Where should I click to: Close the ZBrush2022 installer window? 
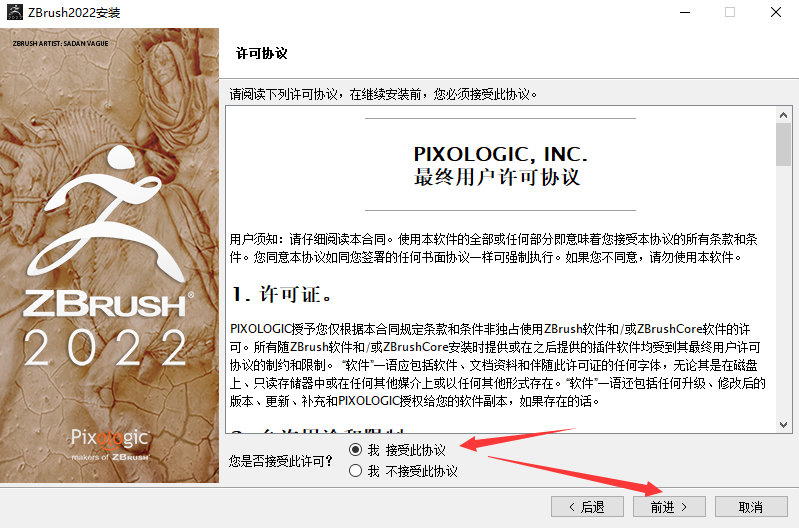pos(776,12)
